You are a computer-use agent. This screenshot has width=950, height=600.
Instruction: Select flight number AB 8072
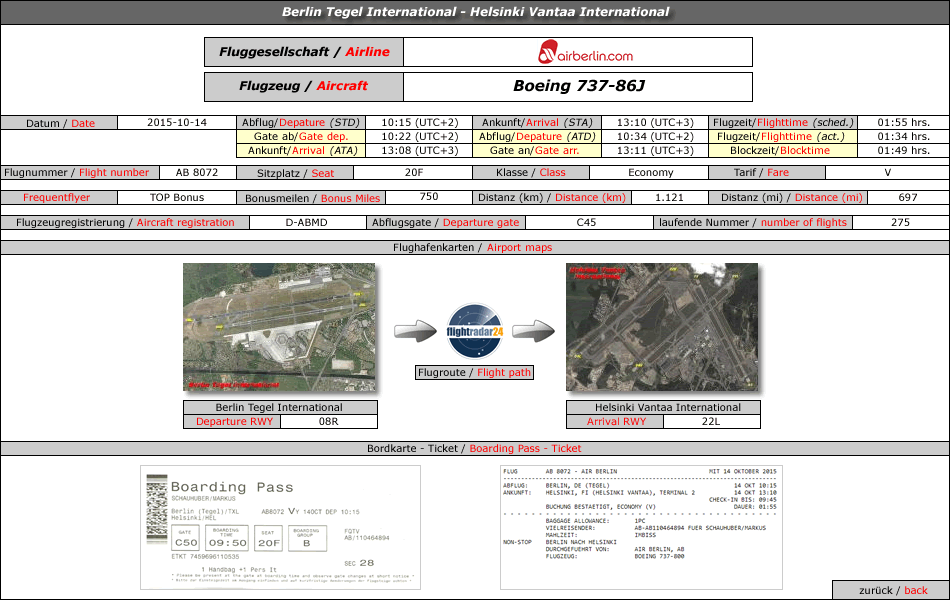[197, 172]
